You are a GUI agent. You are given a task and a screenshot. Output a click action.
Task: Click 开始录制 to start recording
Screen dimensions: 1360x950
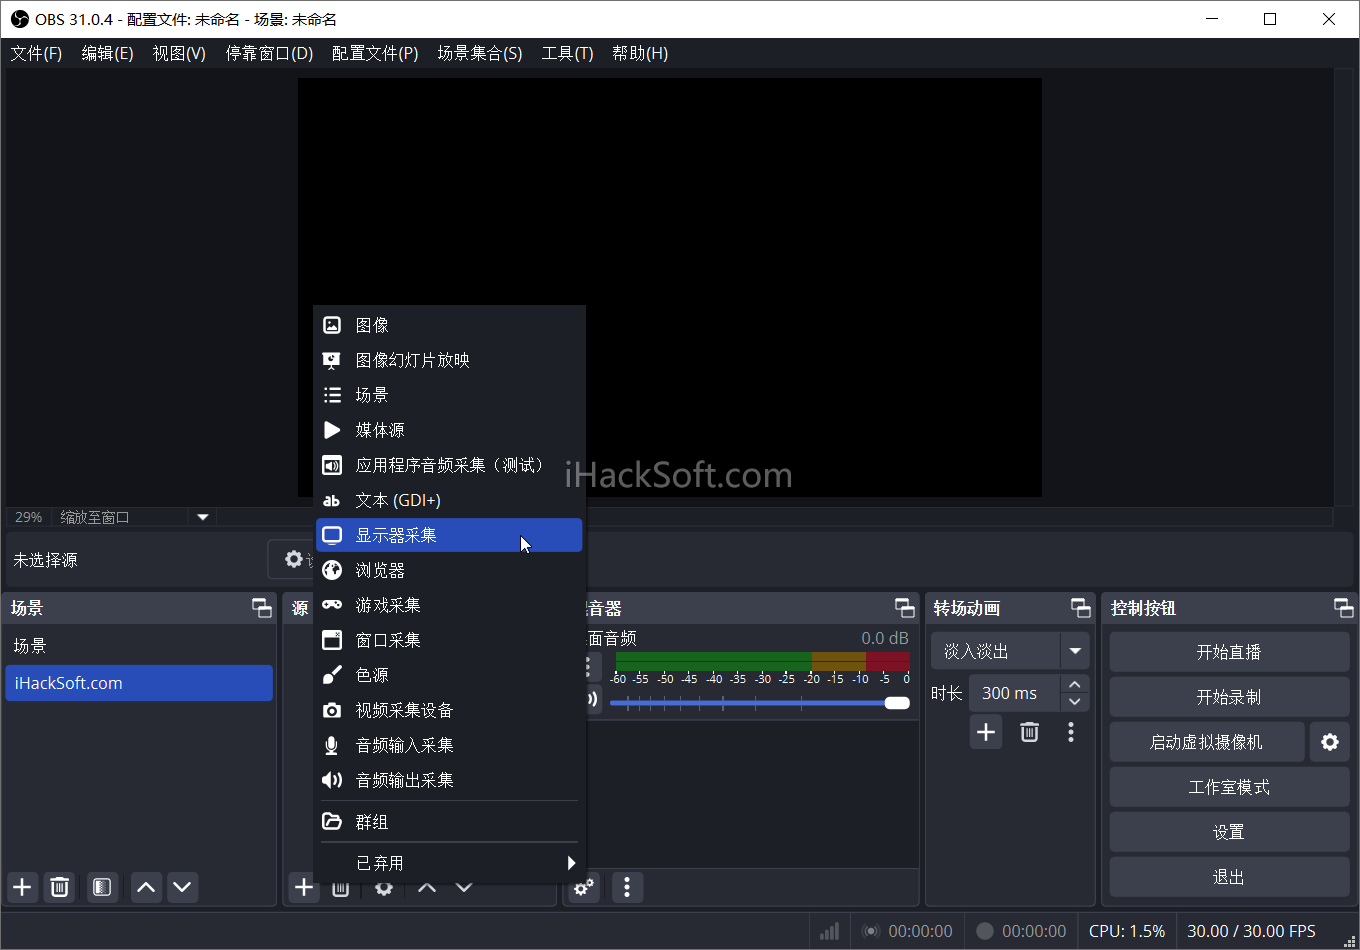click(x=1229, y=697)
